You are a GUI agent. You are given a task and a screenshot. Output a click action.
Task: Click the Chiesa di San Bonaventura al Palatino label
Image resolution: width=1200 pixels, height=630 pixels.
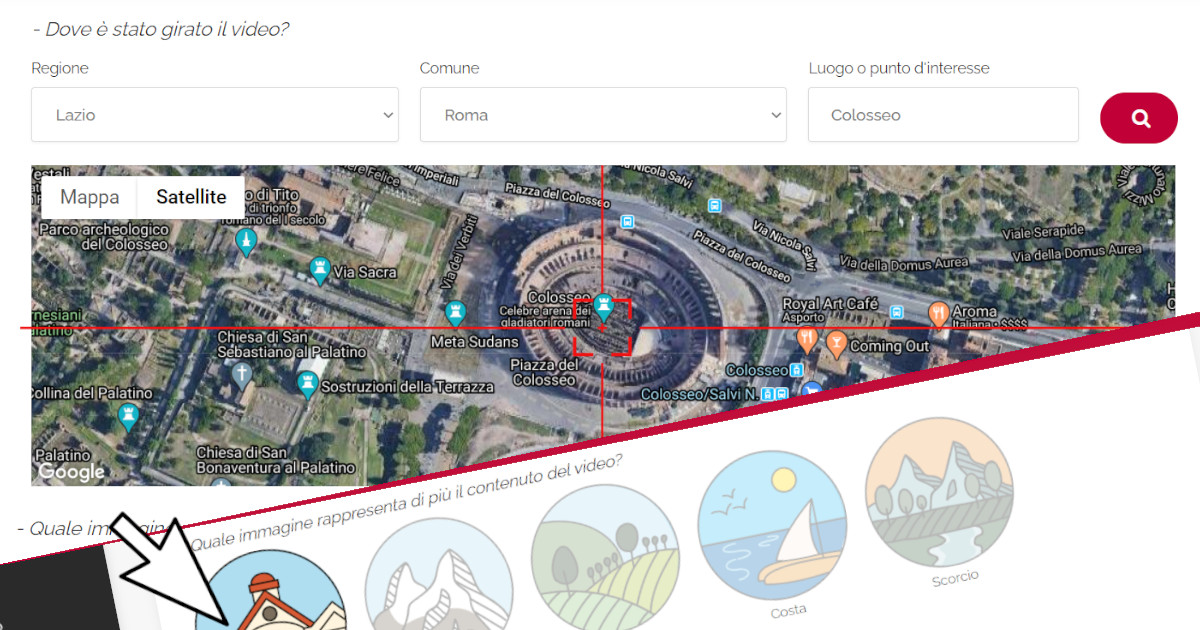coord(276,460)
